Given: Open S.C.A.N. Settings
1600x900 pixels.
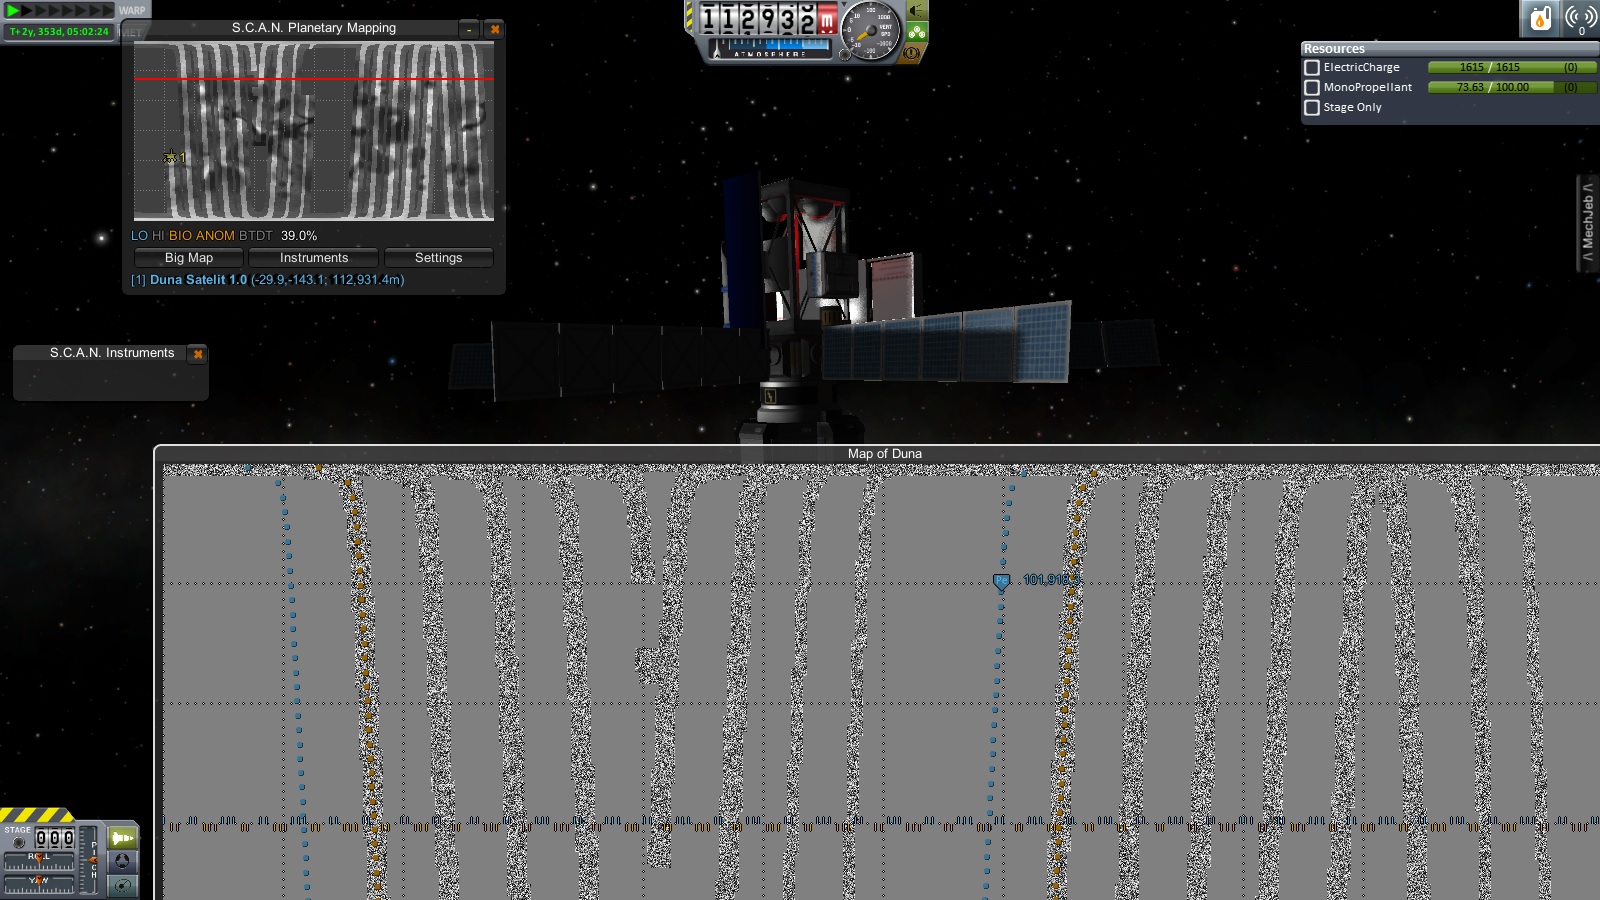Looking at the screenshot, I should click(438, 258).
